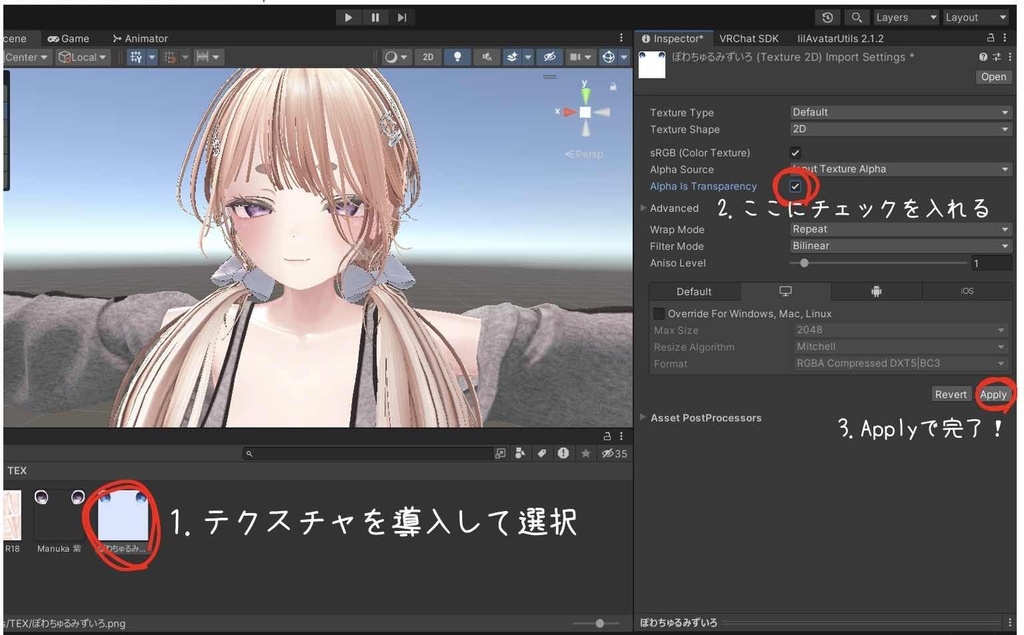This screenshot has height=635, width=1024.
Task: Open grid settings dropdown arrow
Action: pyautogui.click(x=152, y=57)
